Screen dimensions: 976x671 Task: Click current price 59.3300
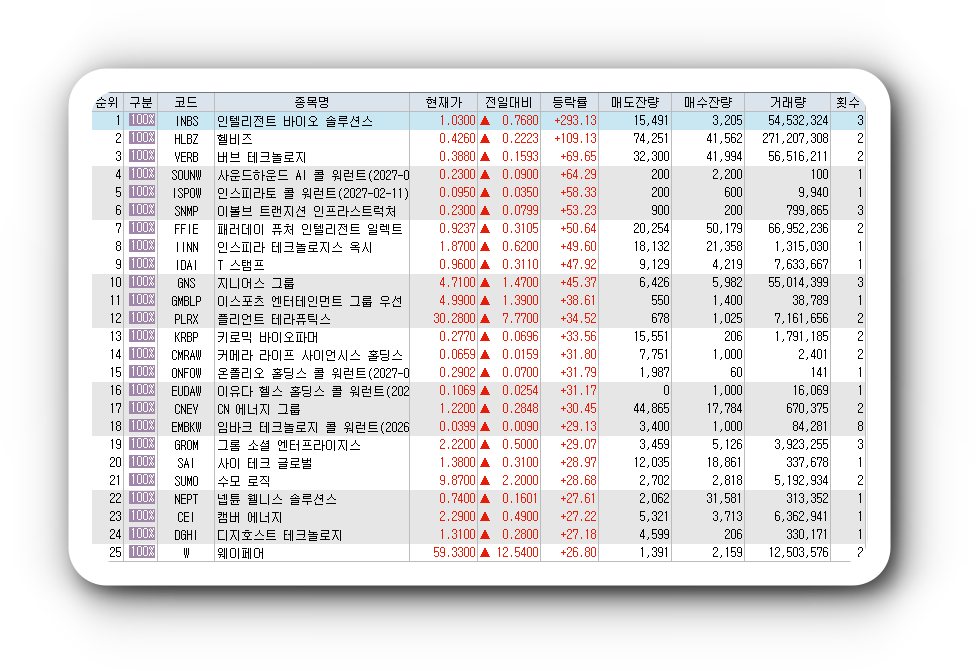(x=454, y=553)
